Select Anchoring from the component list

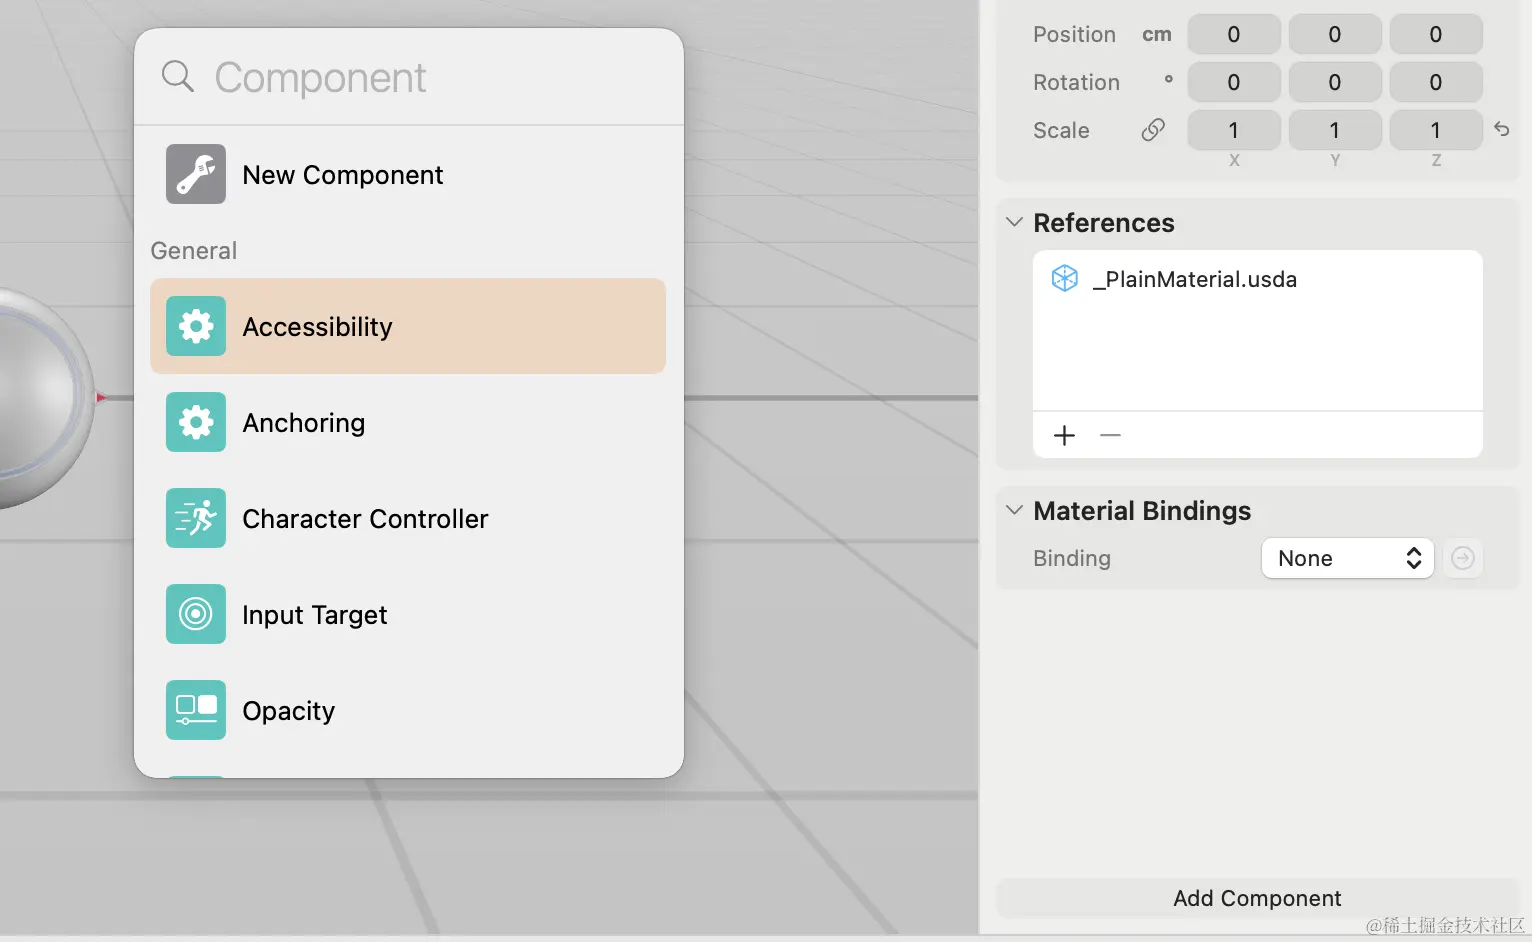408,422
